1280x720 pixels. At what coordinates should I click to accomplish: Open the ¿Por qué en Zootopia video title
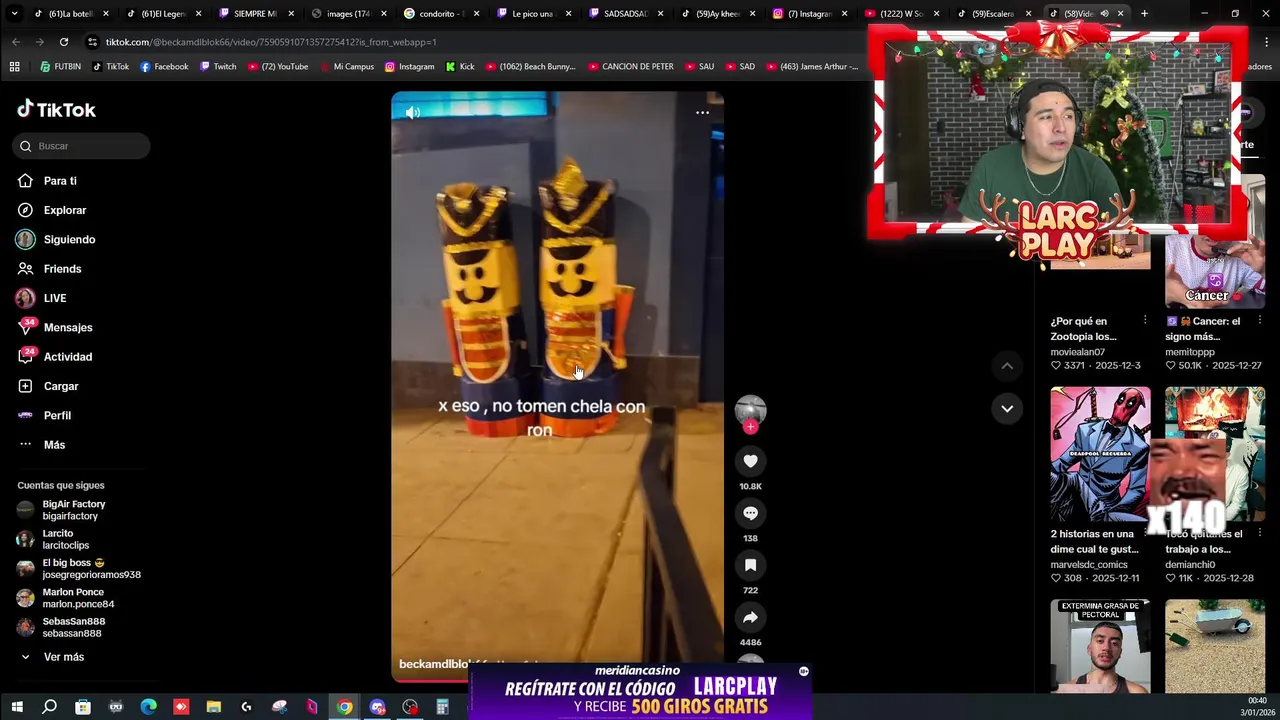point(1083,329)
